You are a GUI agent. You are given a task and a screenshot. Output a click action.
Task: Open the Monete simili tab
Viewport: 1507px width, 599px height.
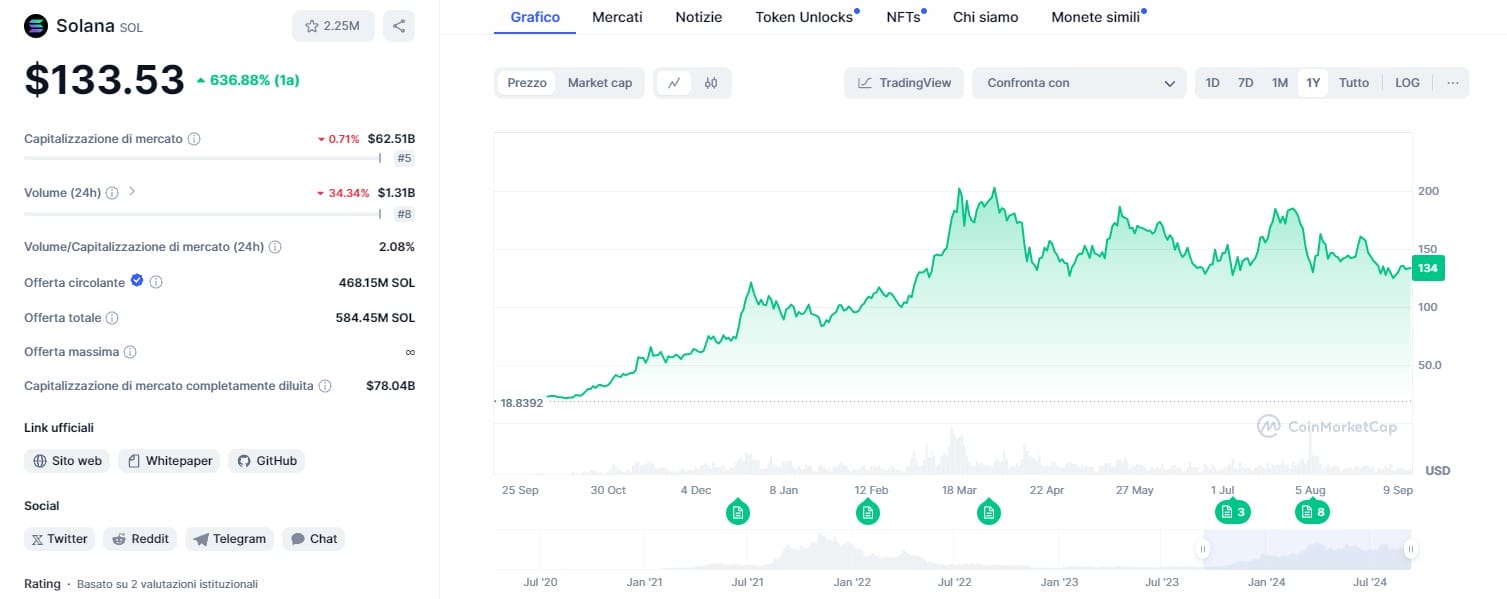pos(1095,17)
